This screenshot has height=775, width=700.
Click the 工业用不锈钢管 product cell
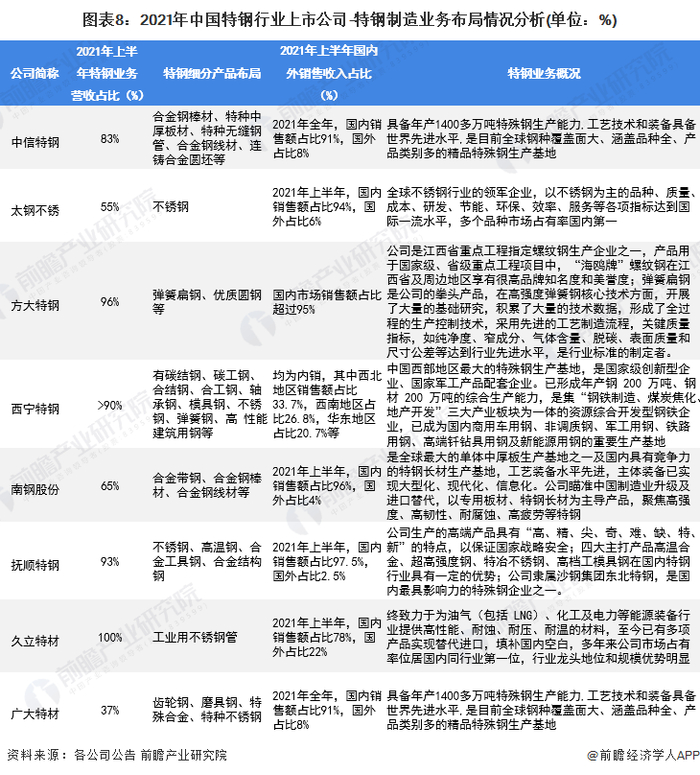[x=195, y=638]
